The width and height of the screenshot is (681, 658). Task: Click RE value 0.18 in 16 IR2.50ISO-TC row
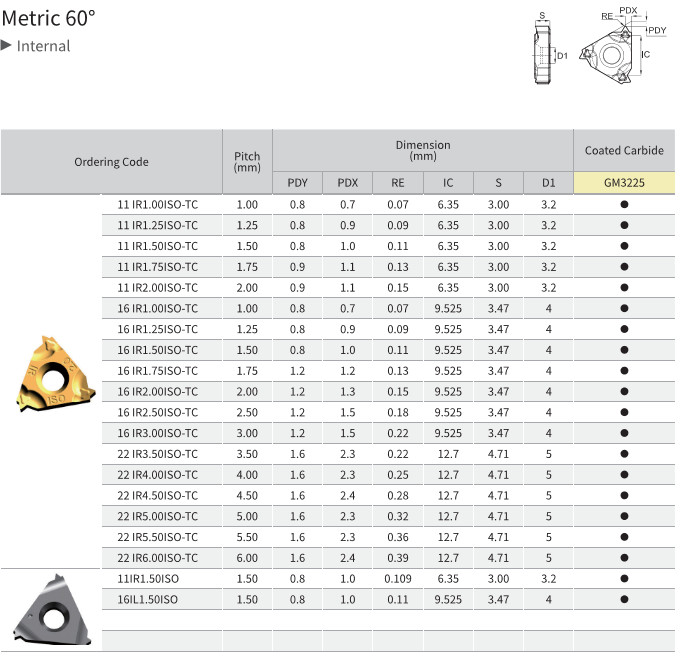click(398, 413)
